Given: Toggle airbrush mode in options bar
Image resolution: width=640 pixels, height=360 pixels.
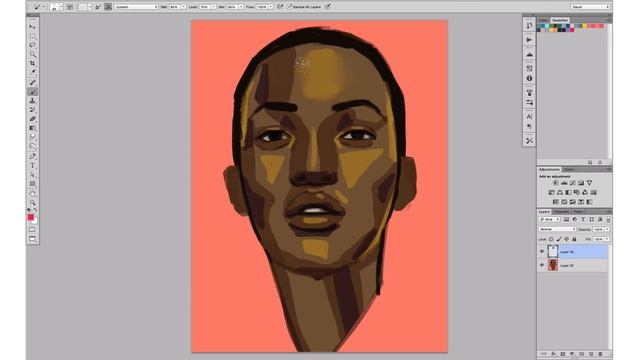Looking at the screenshot, I should click(280, 7).
